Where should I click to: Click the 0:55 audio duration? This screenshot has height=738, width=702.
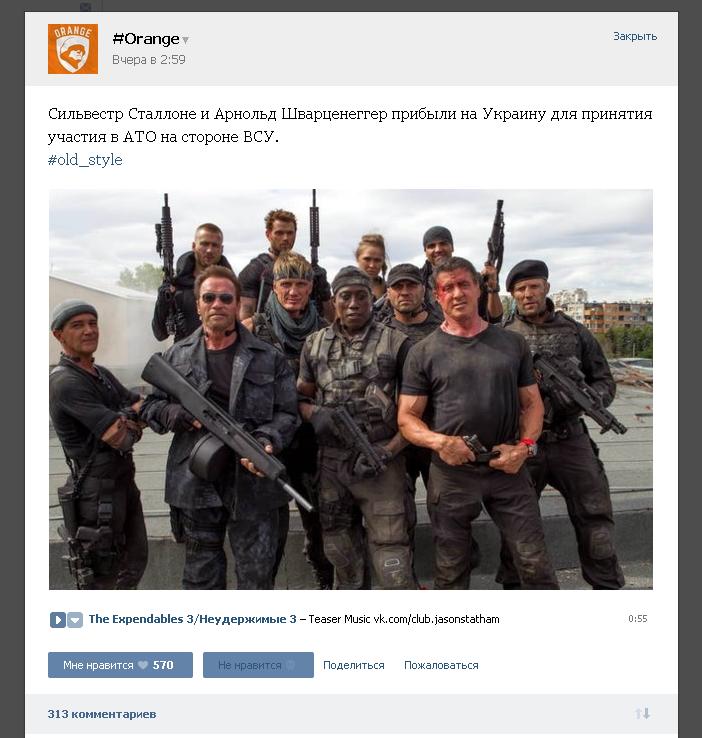tap(638, 618)
